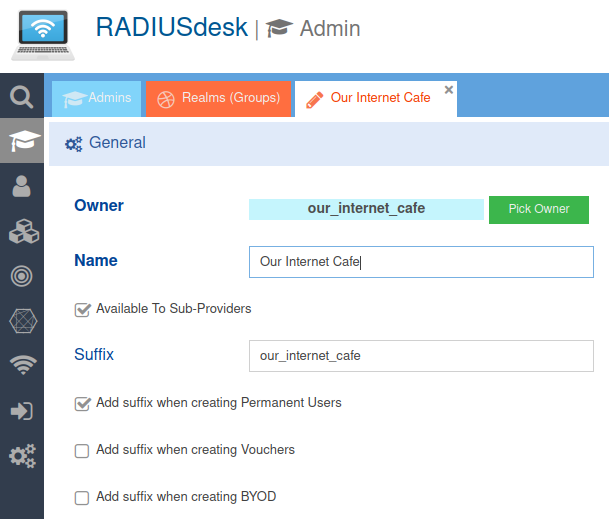Viewport: 609px width, 519px height.
Task: Focus the Suffix input field
Action: 421,356
